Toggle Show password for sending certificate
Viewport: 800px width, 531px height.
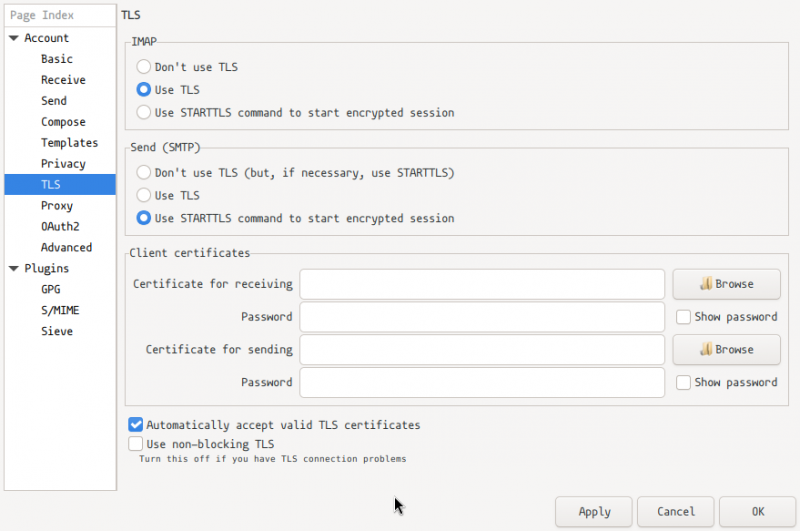(683, 382)
